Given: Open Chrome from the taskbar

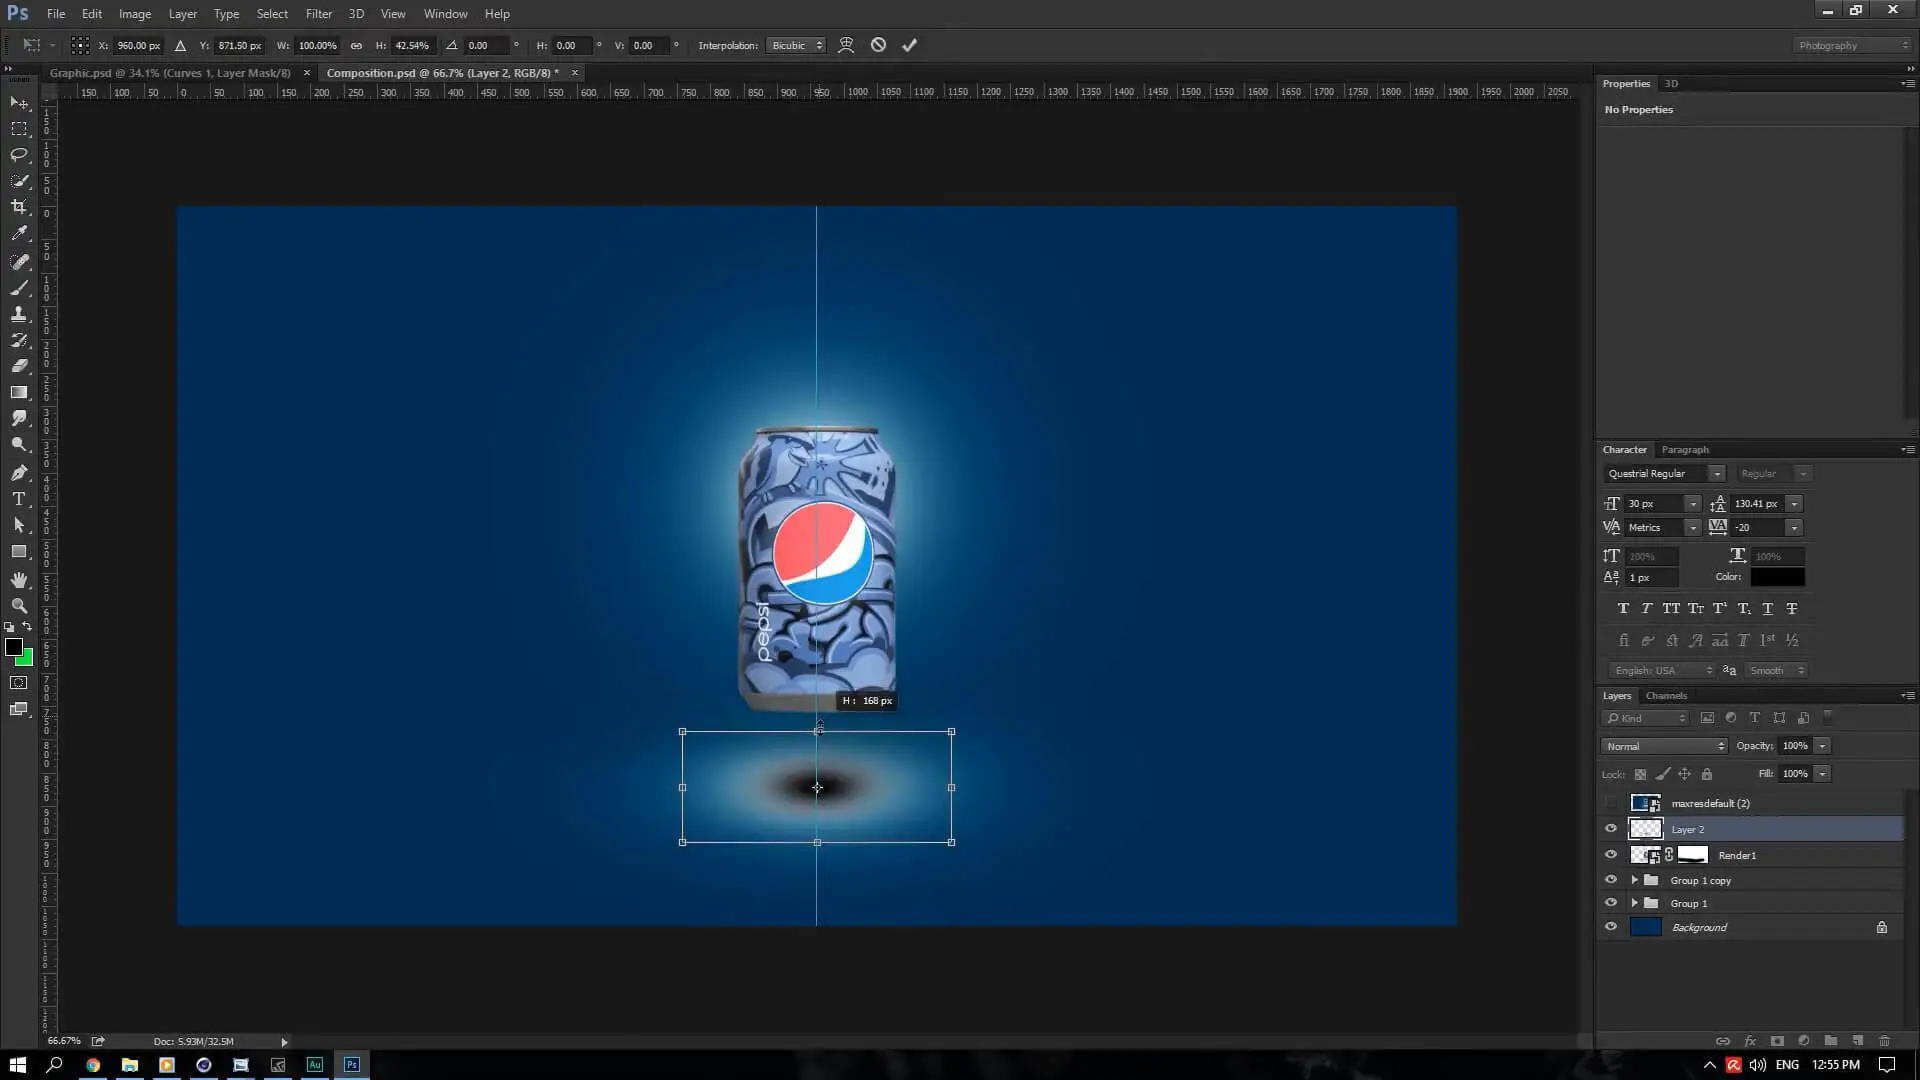Looking at the screenshot, I should [92, 1065].
